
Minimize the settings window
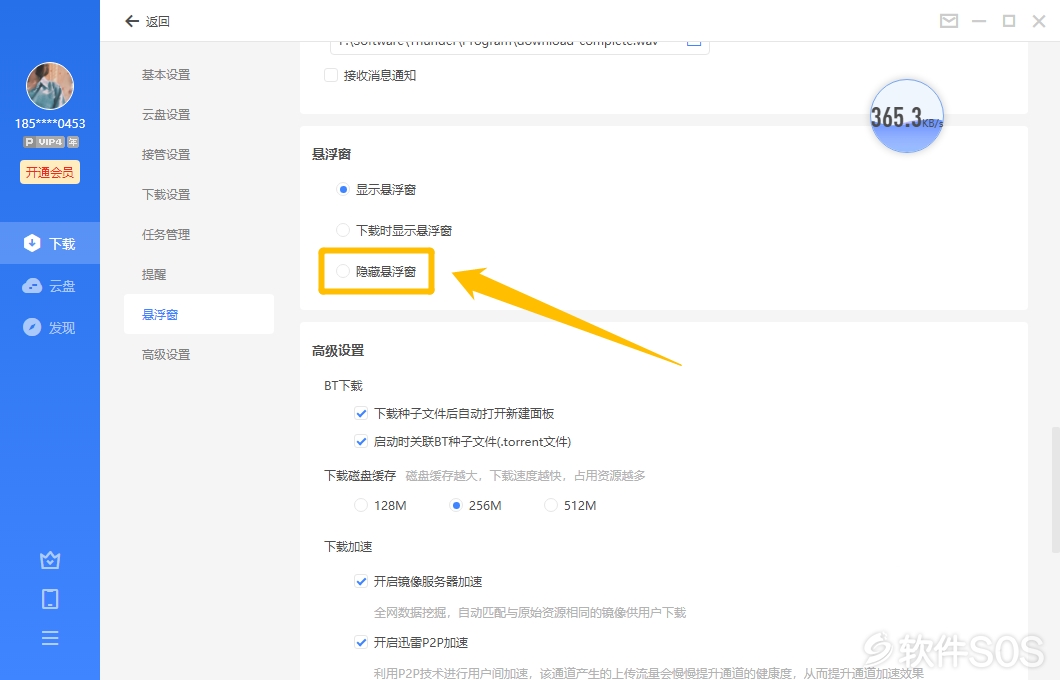tap(979, 21)
